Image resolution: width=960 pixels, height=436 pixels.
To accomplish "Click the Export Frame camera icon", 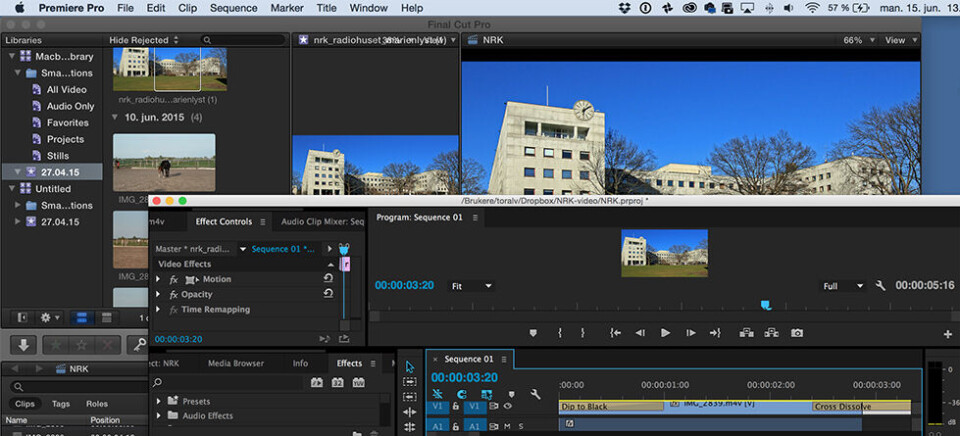I will click(x=797, y=333).
